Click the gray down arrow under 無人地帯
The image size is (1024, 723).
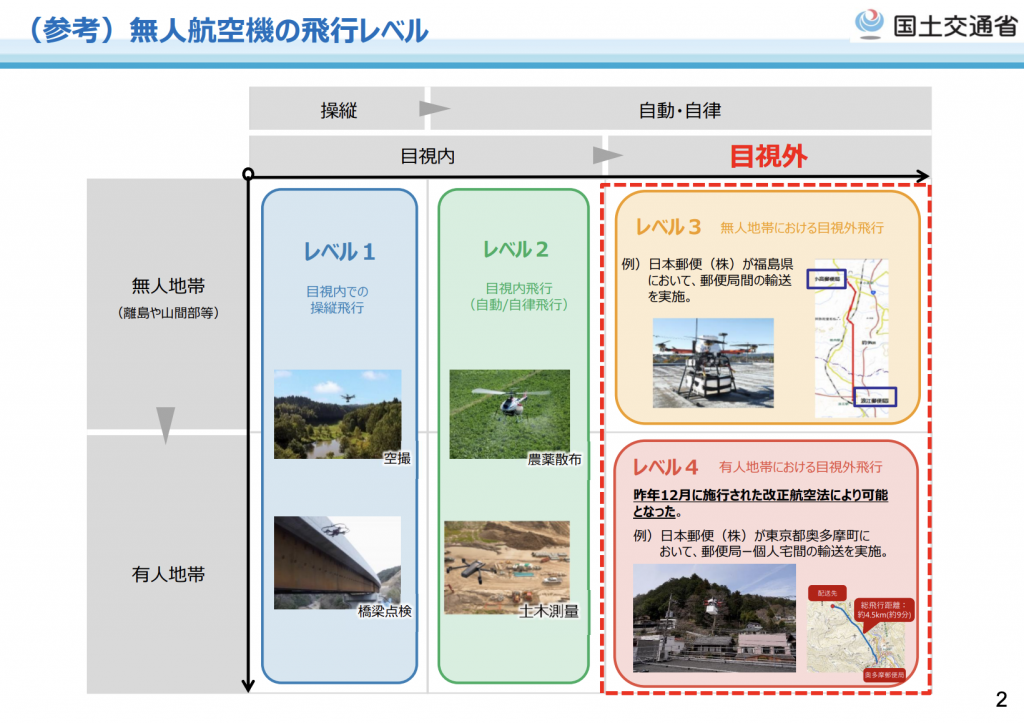166,424
